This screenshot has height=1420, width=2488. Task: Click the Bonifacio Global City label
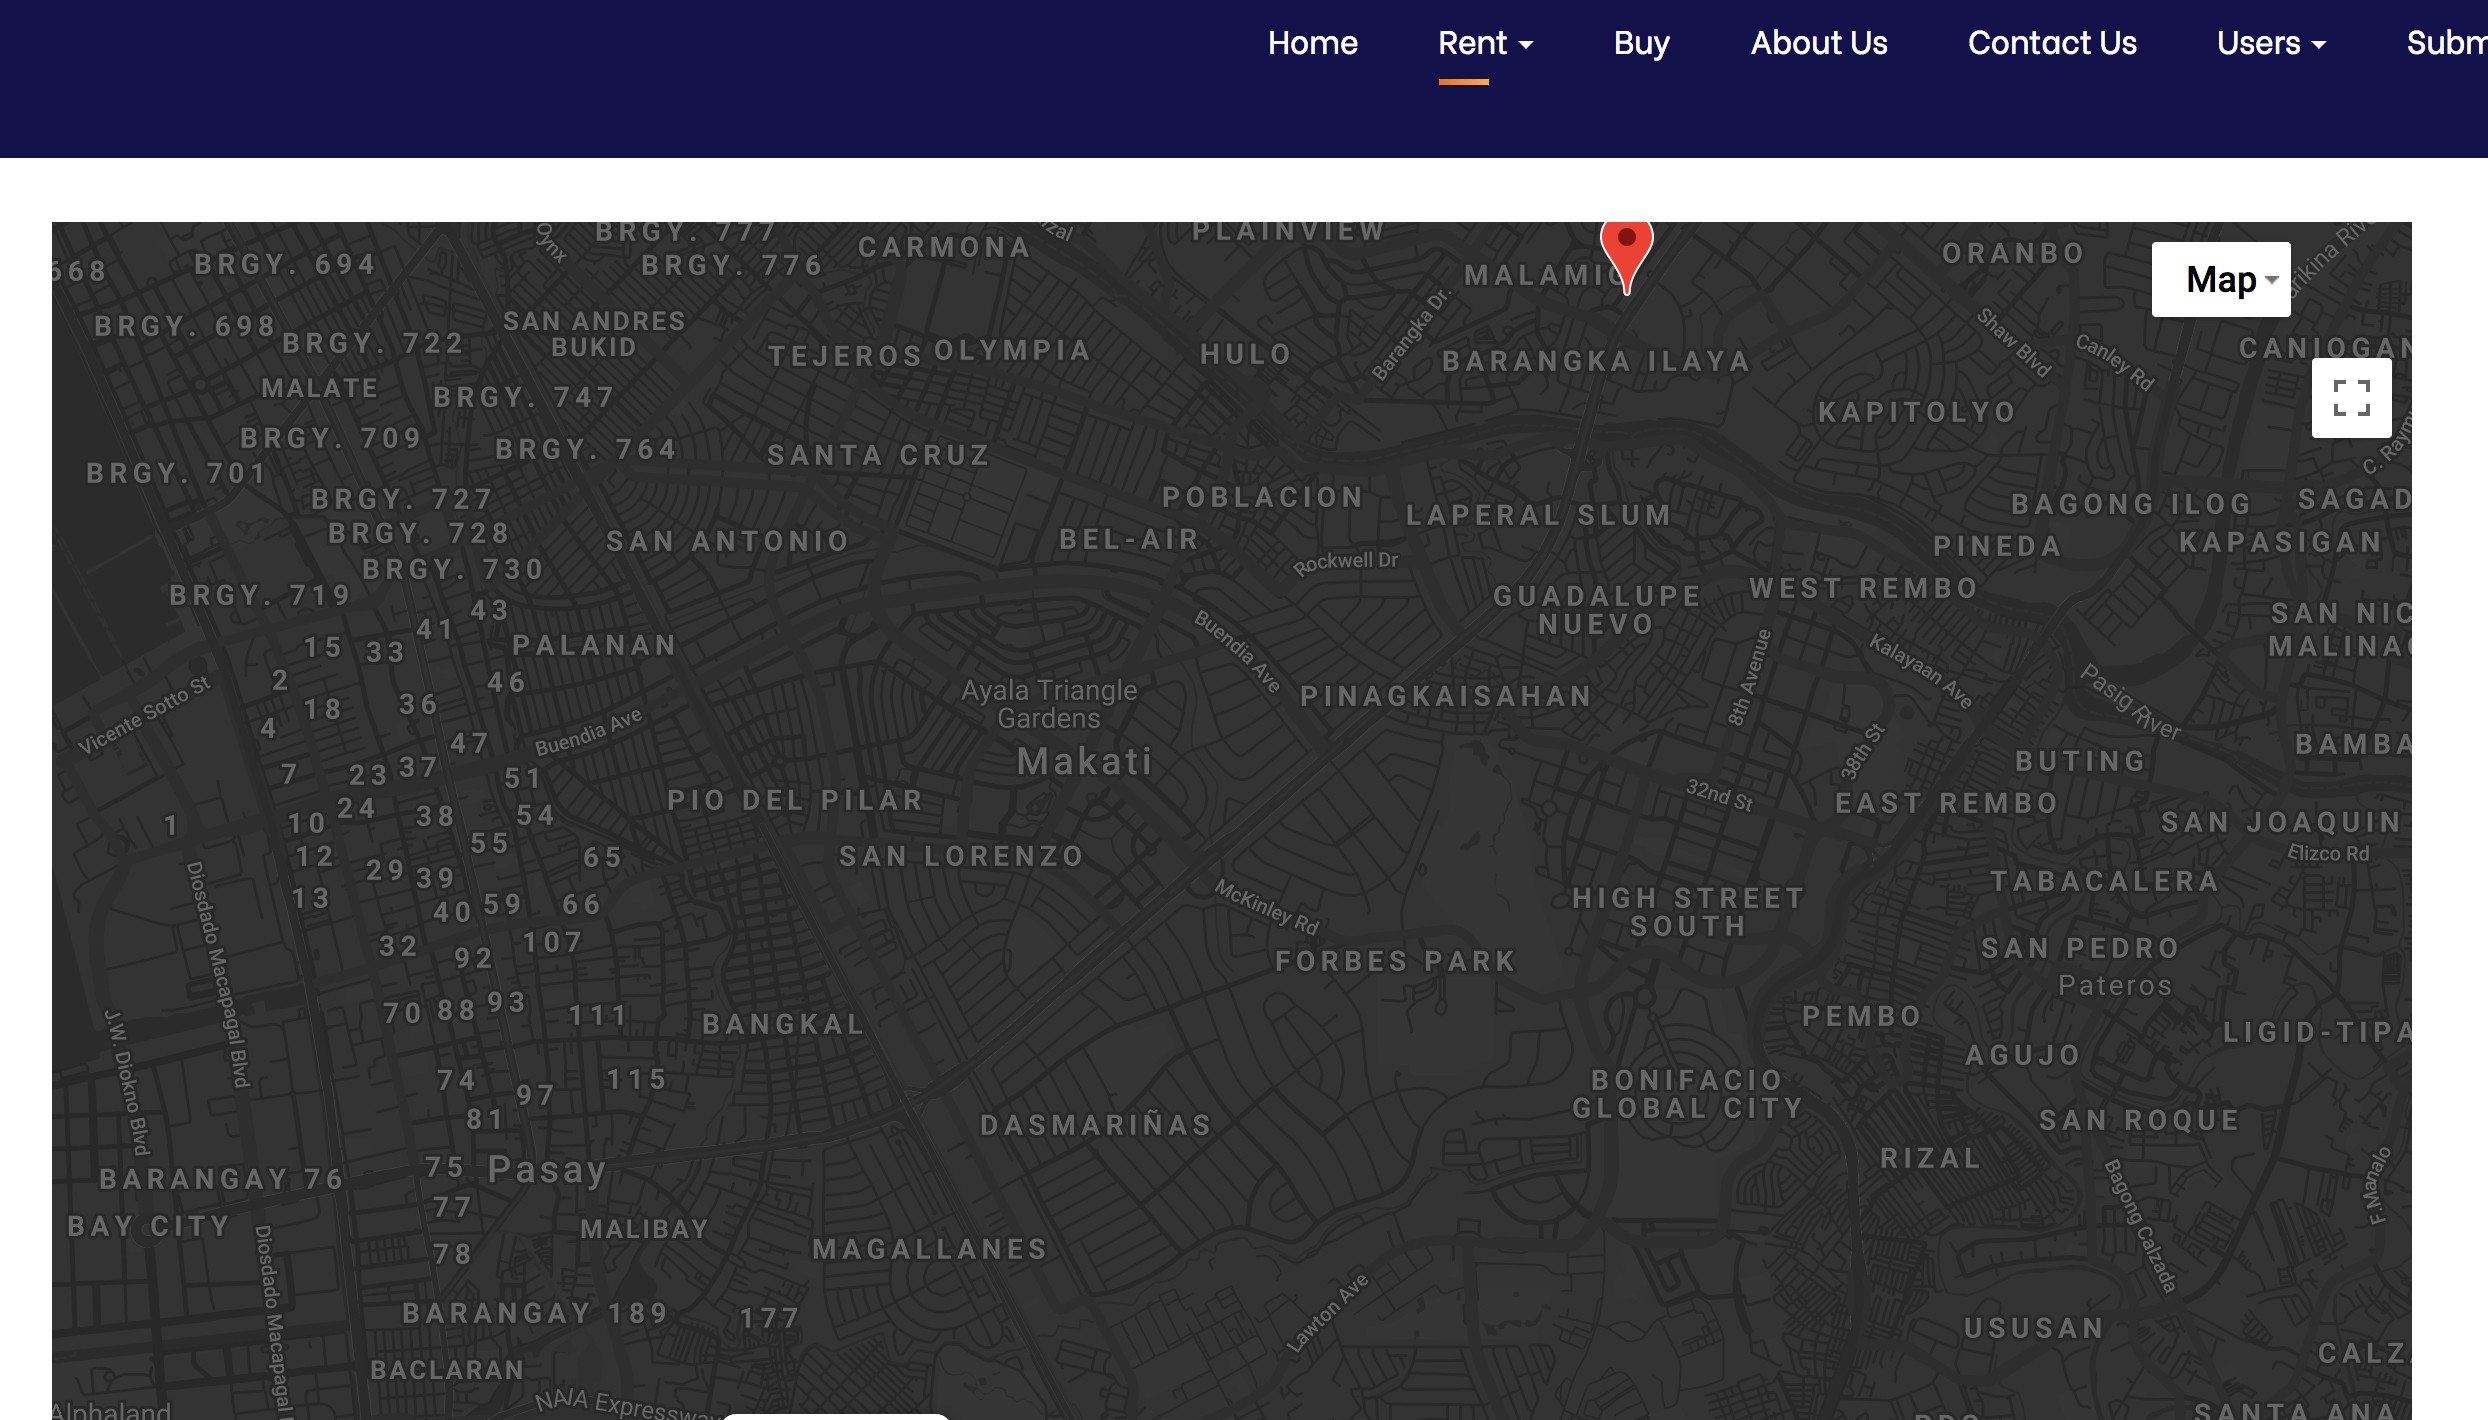pos(1687,1094)
